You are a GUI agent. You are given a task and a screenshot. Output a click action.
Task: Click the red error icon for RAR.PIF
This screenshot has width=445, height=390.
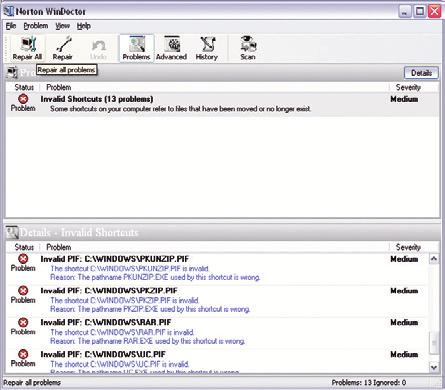point(23,322)
